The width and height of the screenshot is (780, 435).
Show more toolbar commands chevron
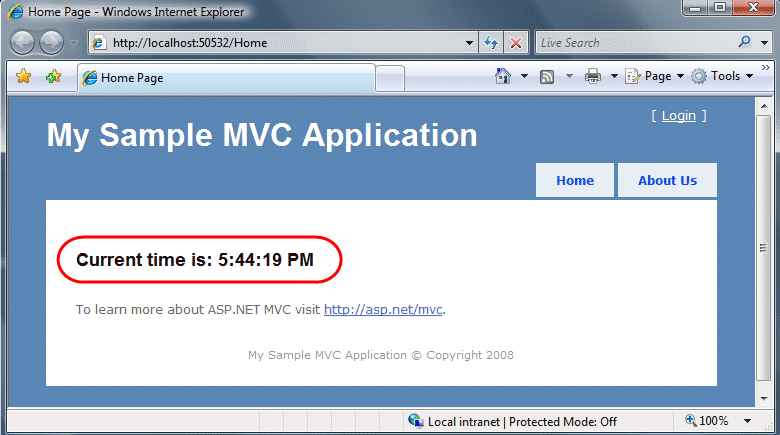point(766,67)
